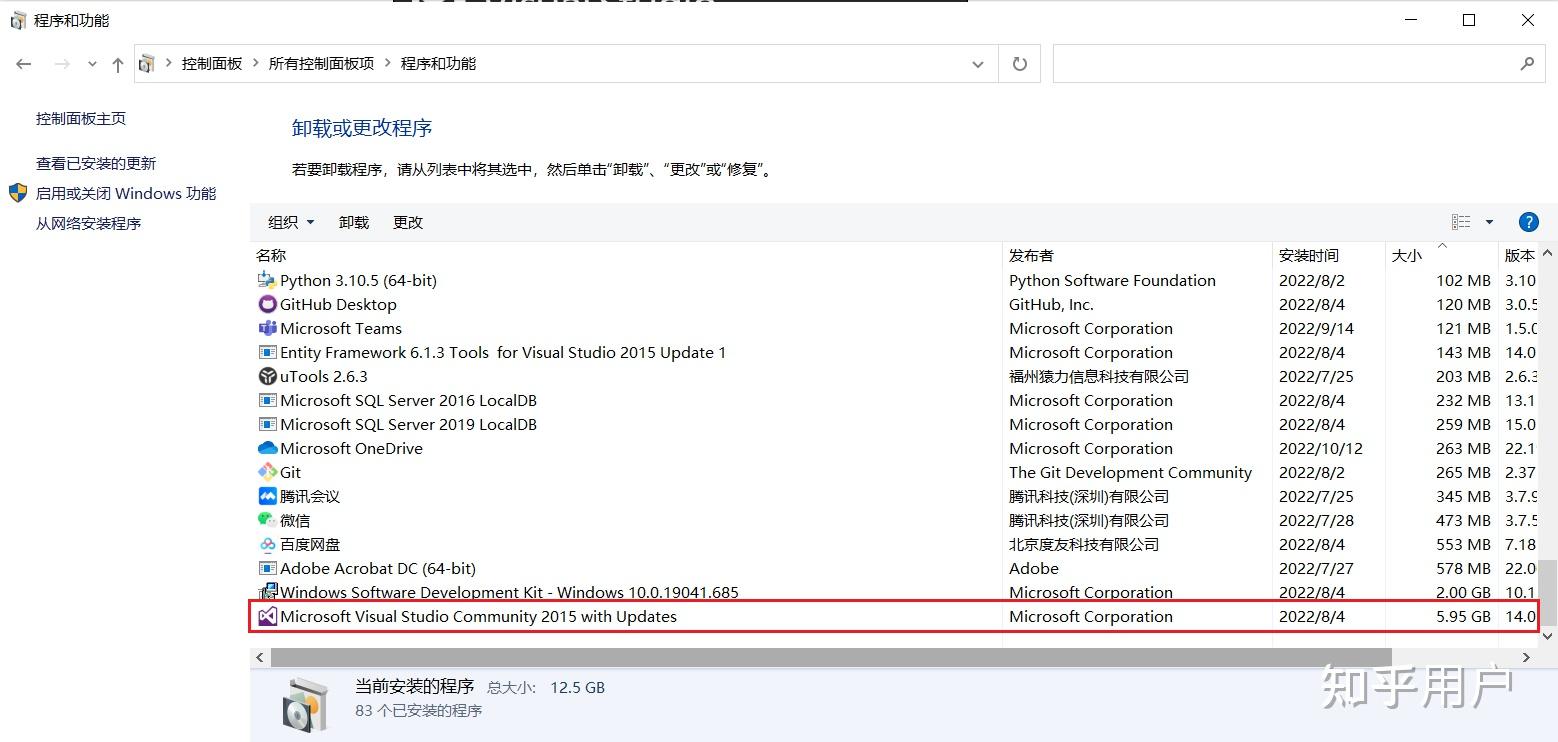Click the Adobe Acrobat DC icon
1558x742 pixels.
click(x=267, y=568)
